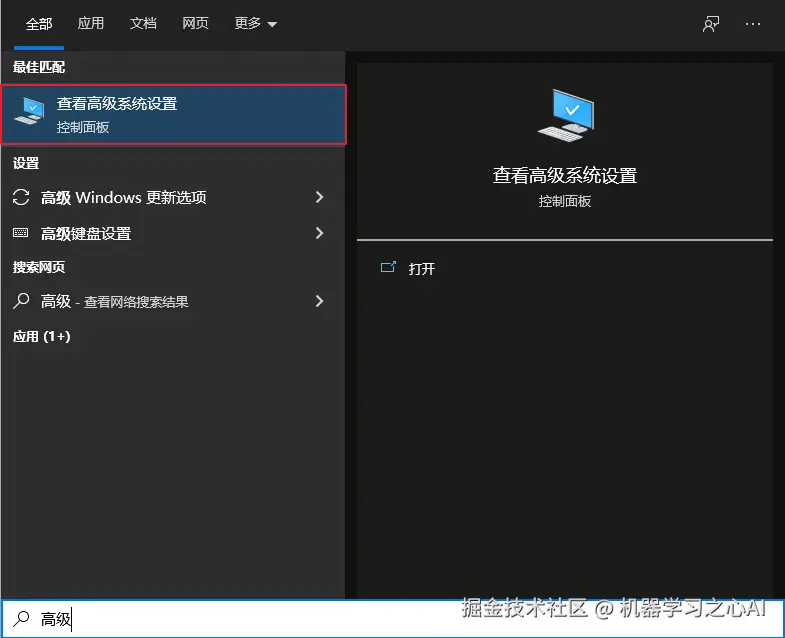
Task: Click the refresh icon for Windows 更新选项
Action: (x=21, y=197)
